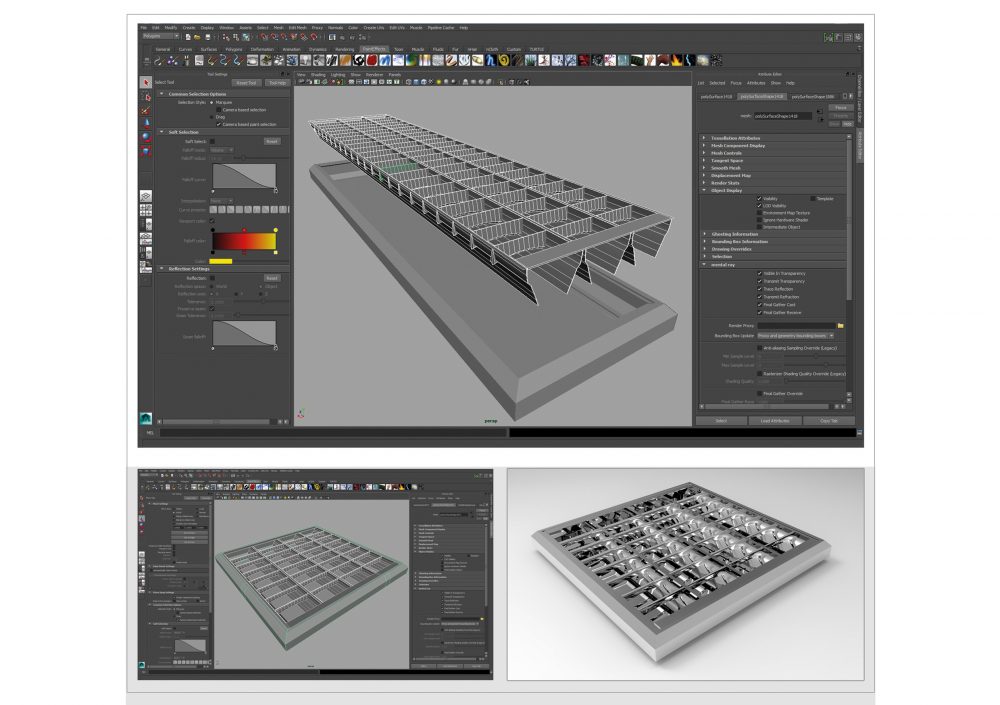The image size is (1000, 705).
Task: Switch to the Polygons shelf tab
Action: [233, 48]
